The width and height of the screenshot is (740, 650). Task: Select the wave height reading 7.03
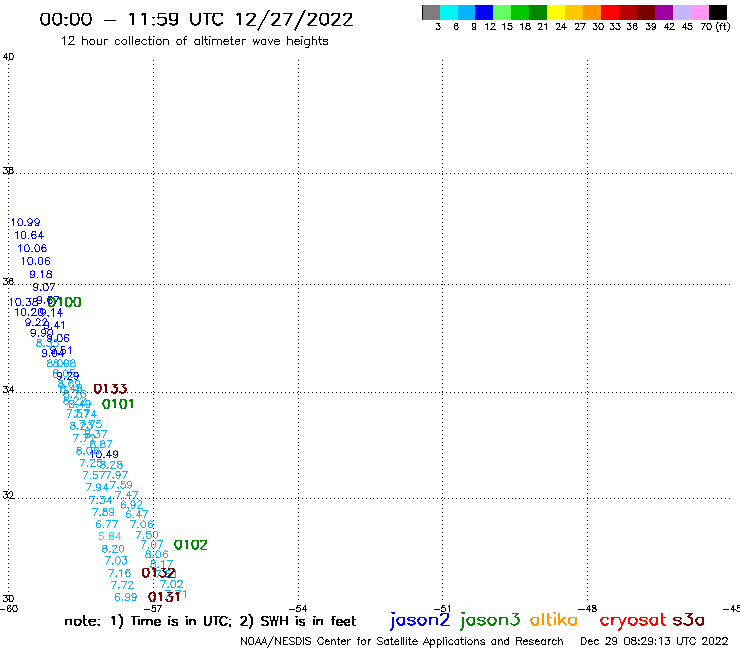[116, 561]
